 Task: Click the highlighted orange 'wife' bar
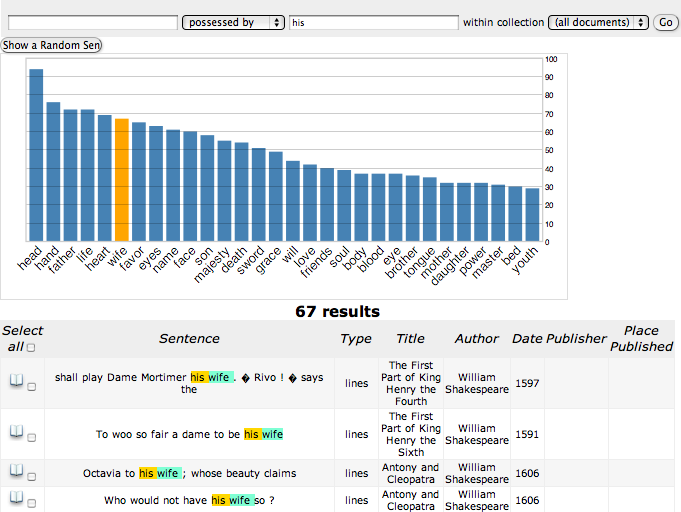click(122, 180)
